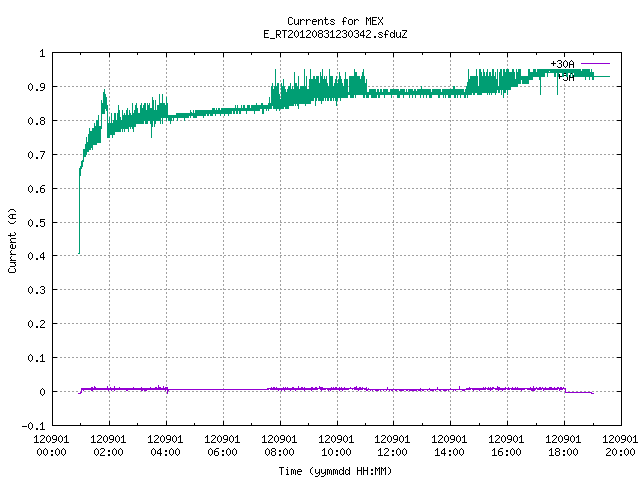
Task: Click y-axis tick value '-0.1'
Action: coord(33,426)
